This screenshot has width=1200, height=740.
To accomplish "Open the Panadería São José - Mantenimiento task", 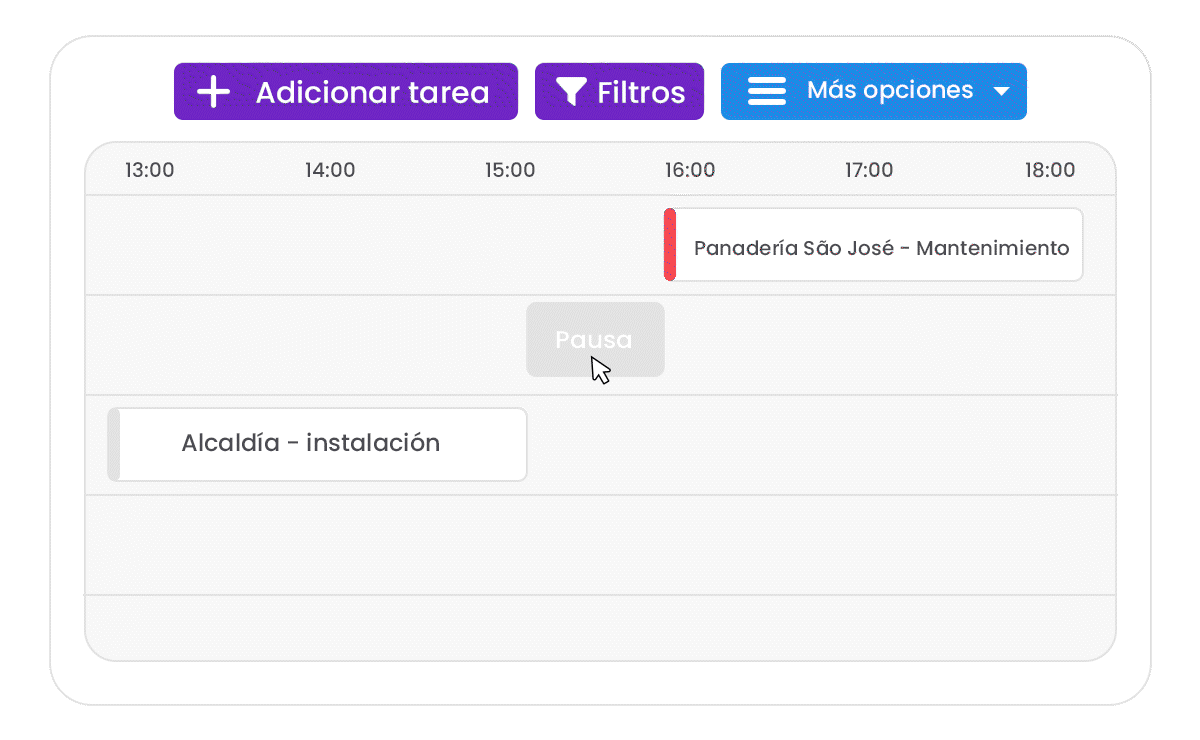I will [x=881, y=247].
